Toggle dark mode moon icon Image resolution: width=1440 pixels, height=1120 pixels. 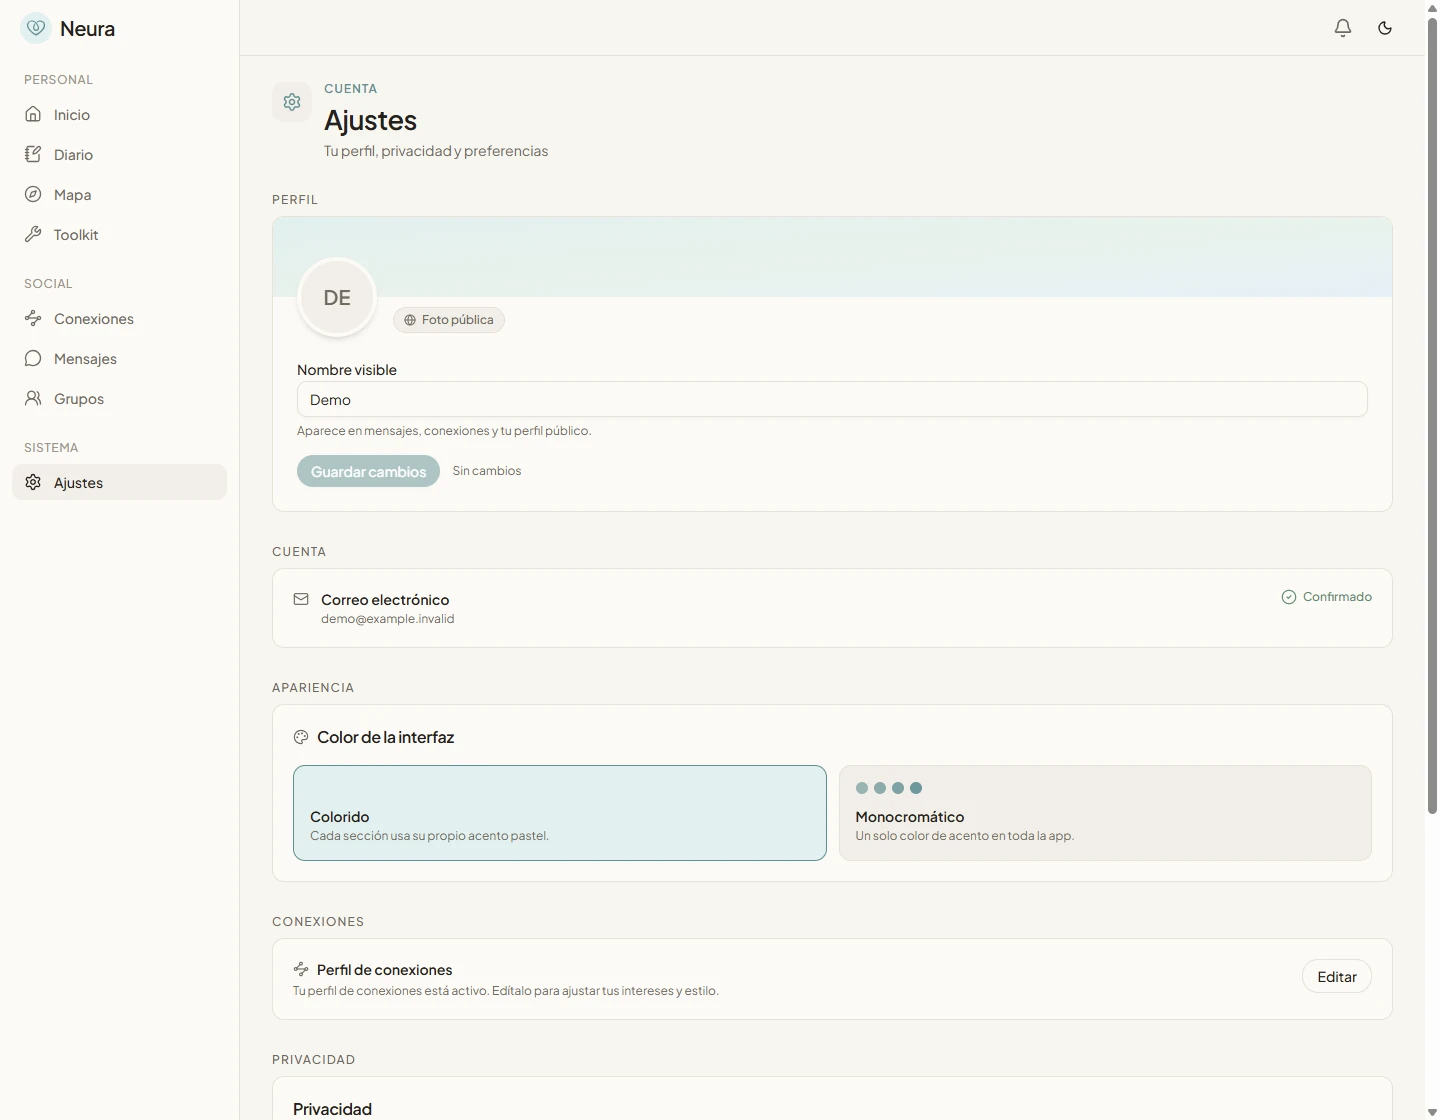1385,28
